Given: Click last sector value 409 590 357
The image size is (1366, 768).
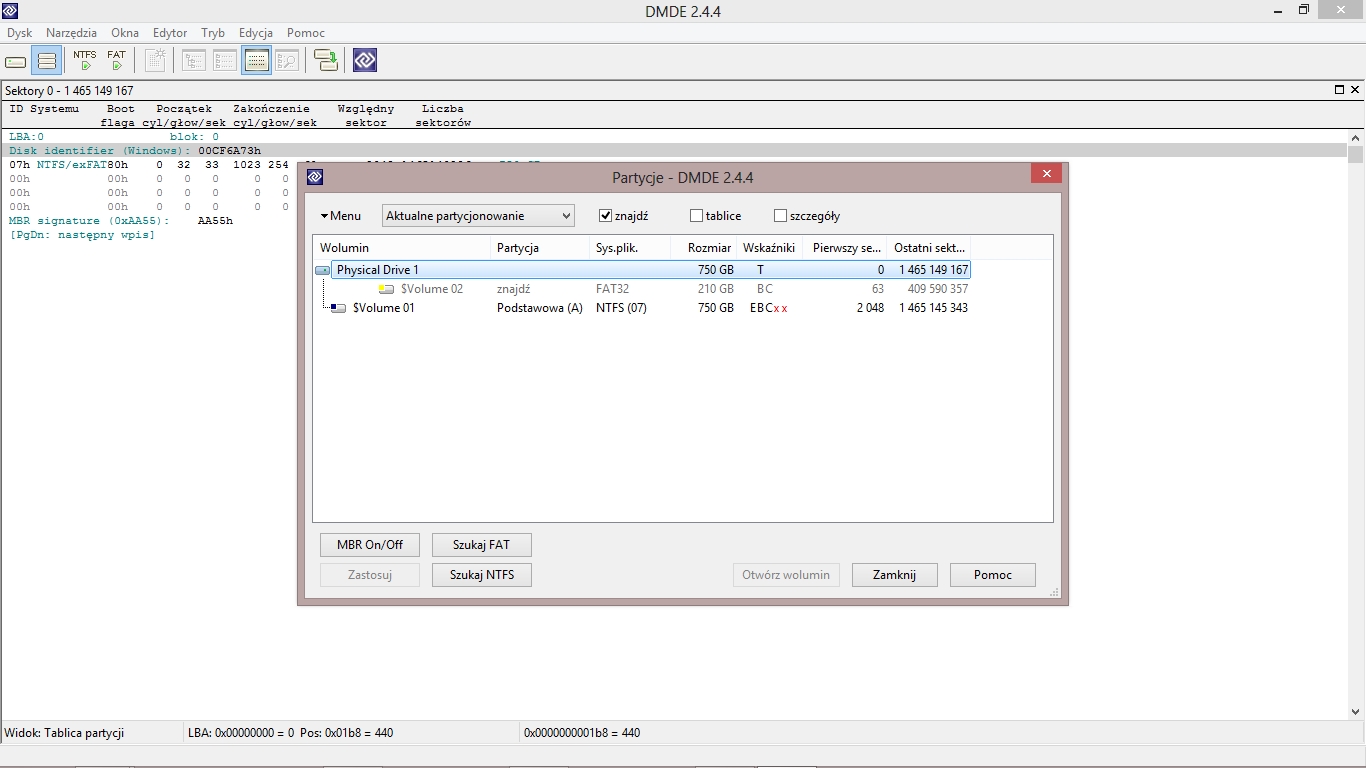Looking at the screenshot, I should (937, 289).
